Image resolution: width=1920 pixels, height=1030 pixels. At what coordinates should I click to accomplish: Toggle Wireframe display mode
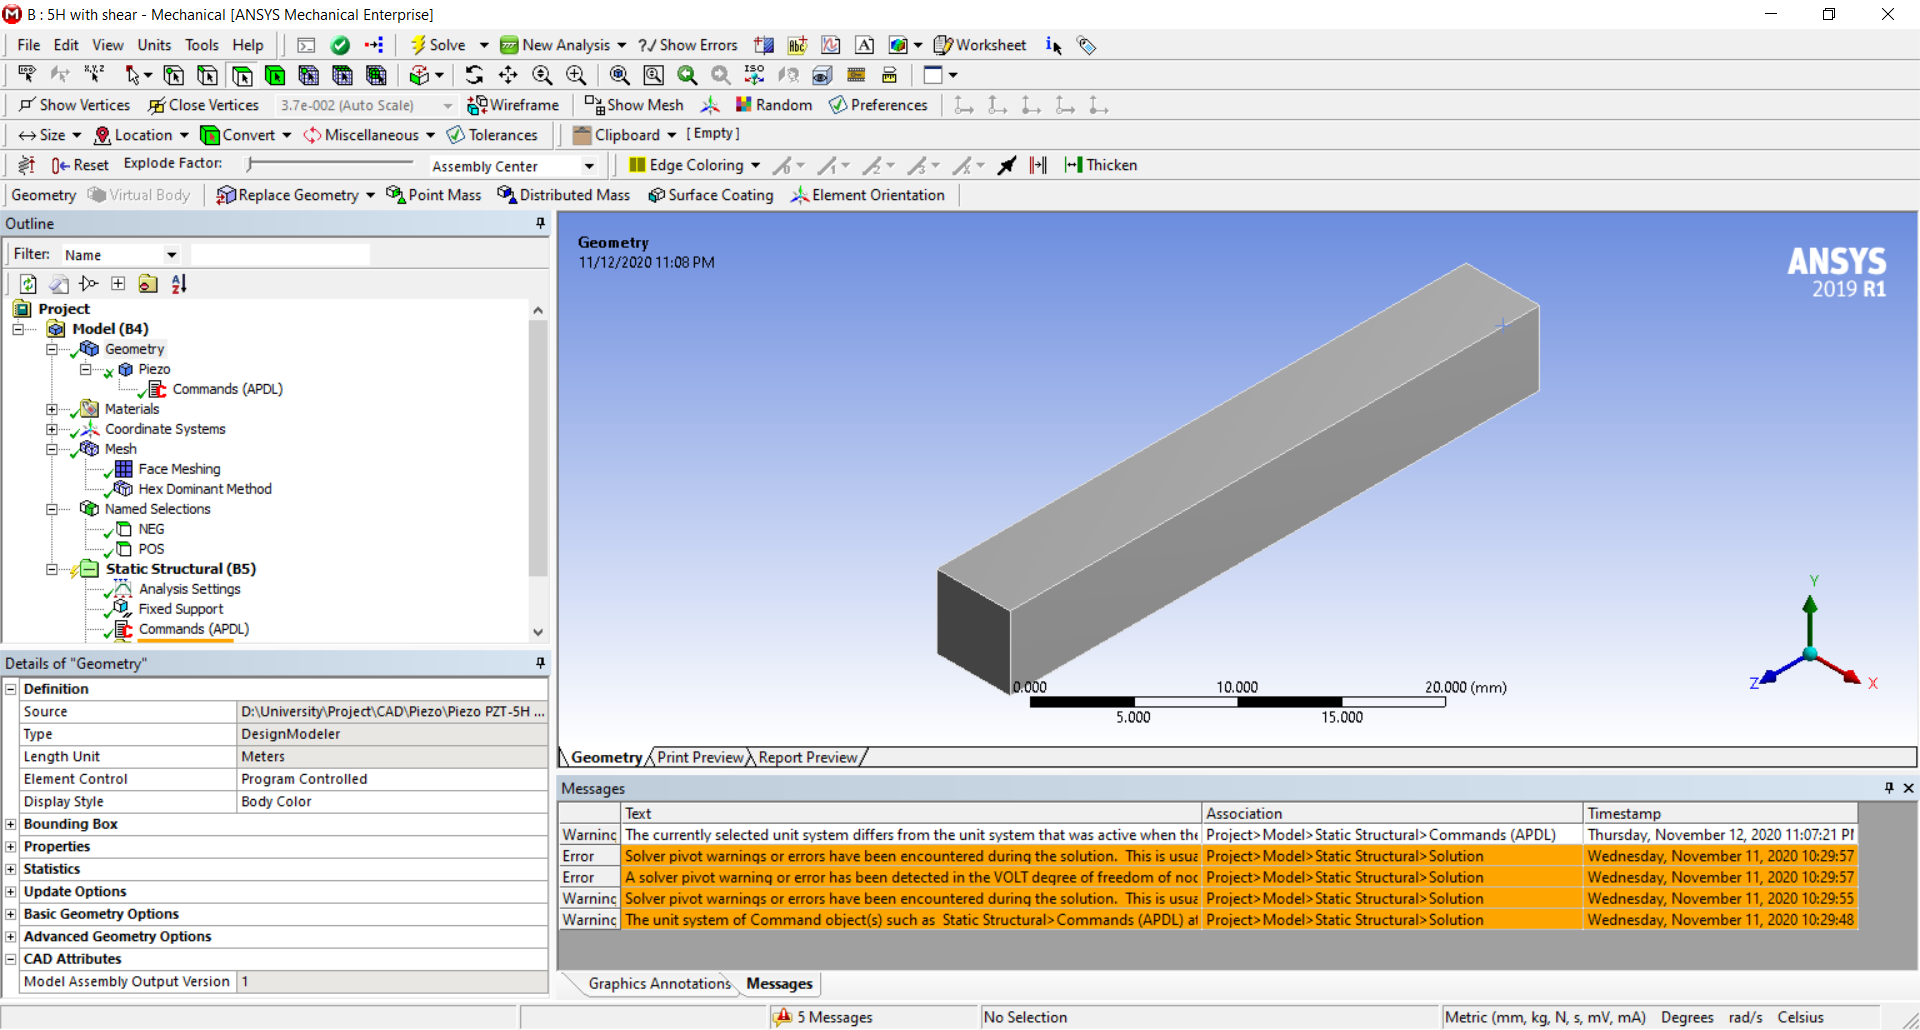(x=513, y=105)
